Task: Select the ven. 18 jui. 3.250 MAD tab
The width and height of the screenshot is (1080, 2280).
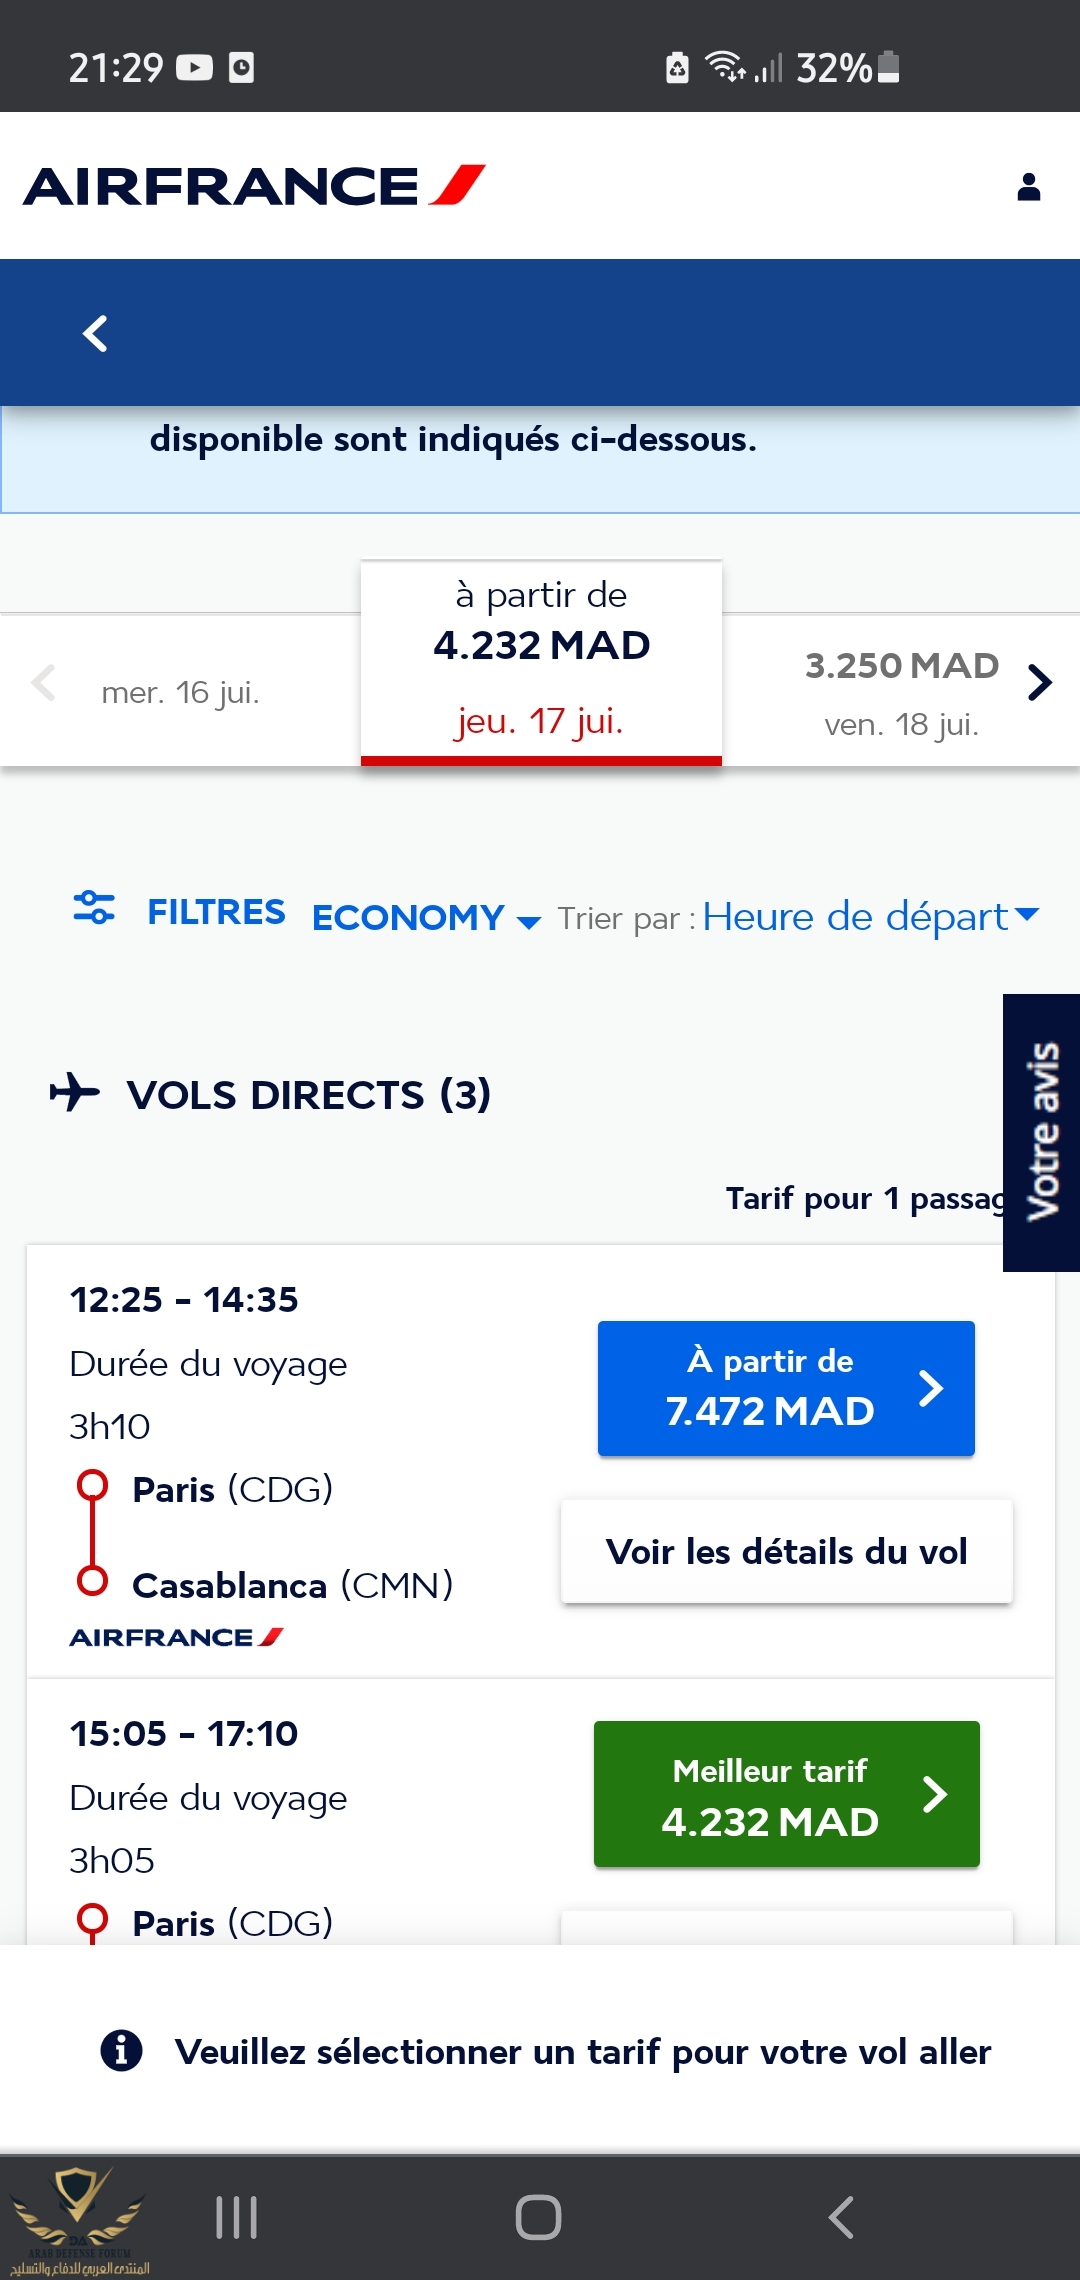Action: tap(901, 692)
